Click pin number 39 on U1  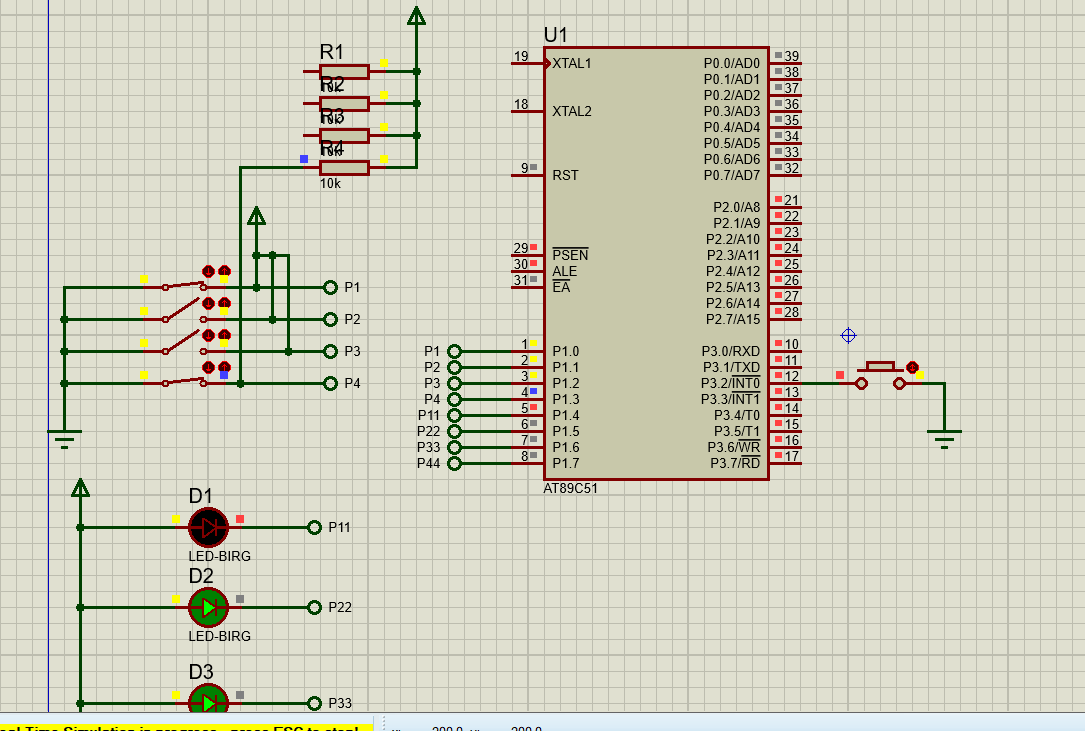click(792, 56)
